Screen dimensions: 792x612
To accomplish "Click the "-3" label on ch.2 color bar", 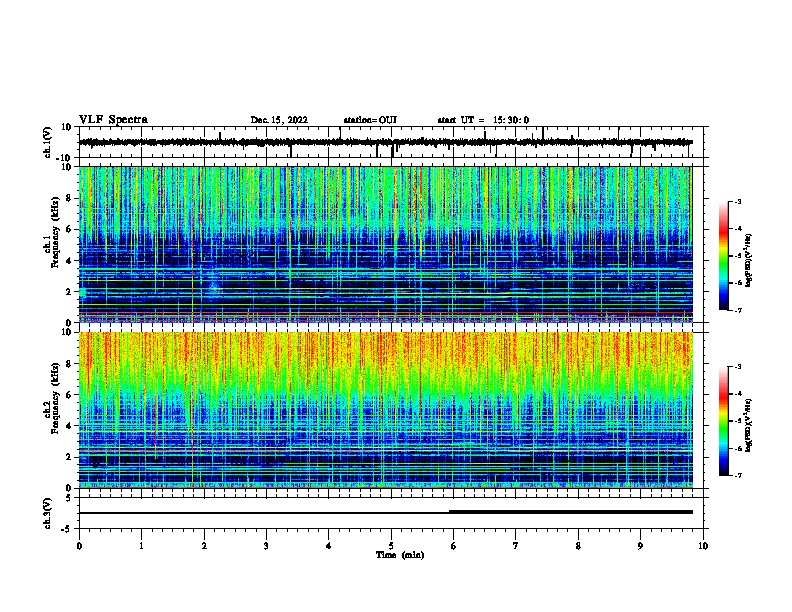I will pyautogui.click(x=738, y=367).
